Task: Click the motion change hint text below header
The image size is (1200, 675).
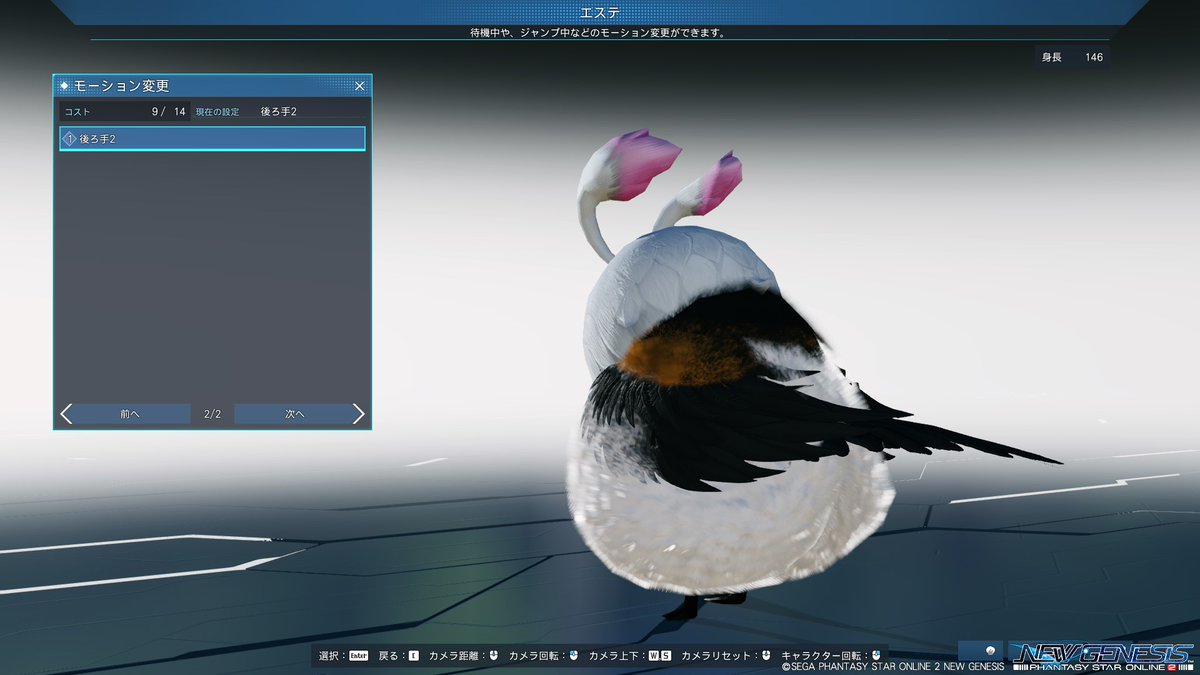Action: 599,32
